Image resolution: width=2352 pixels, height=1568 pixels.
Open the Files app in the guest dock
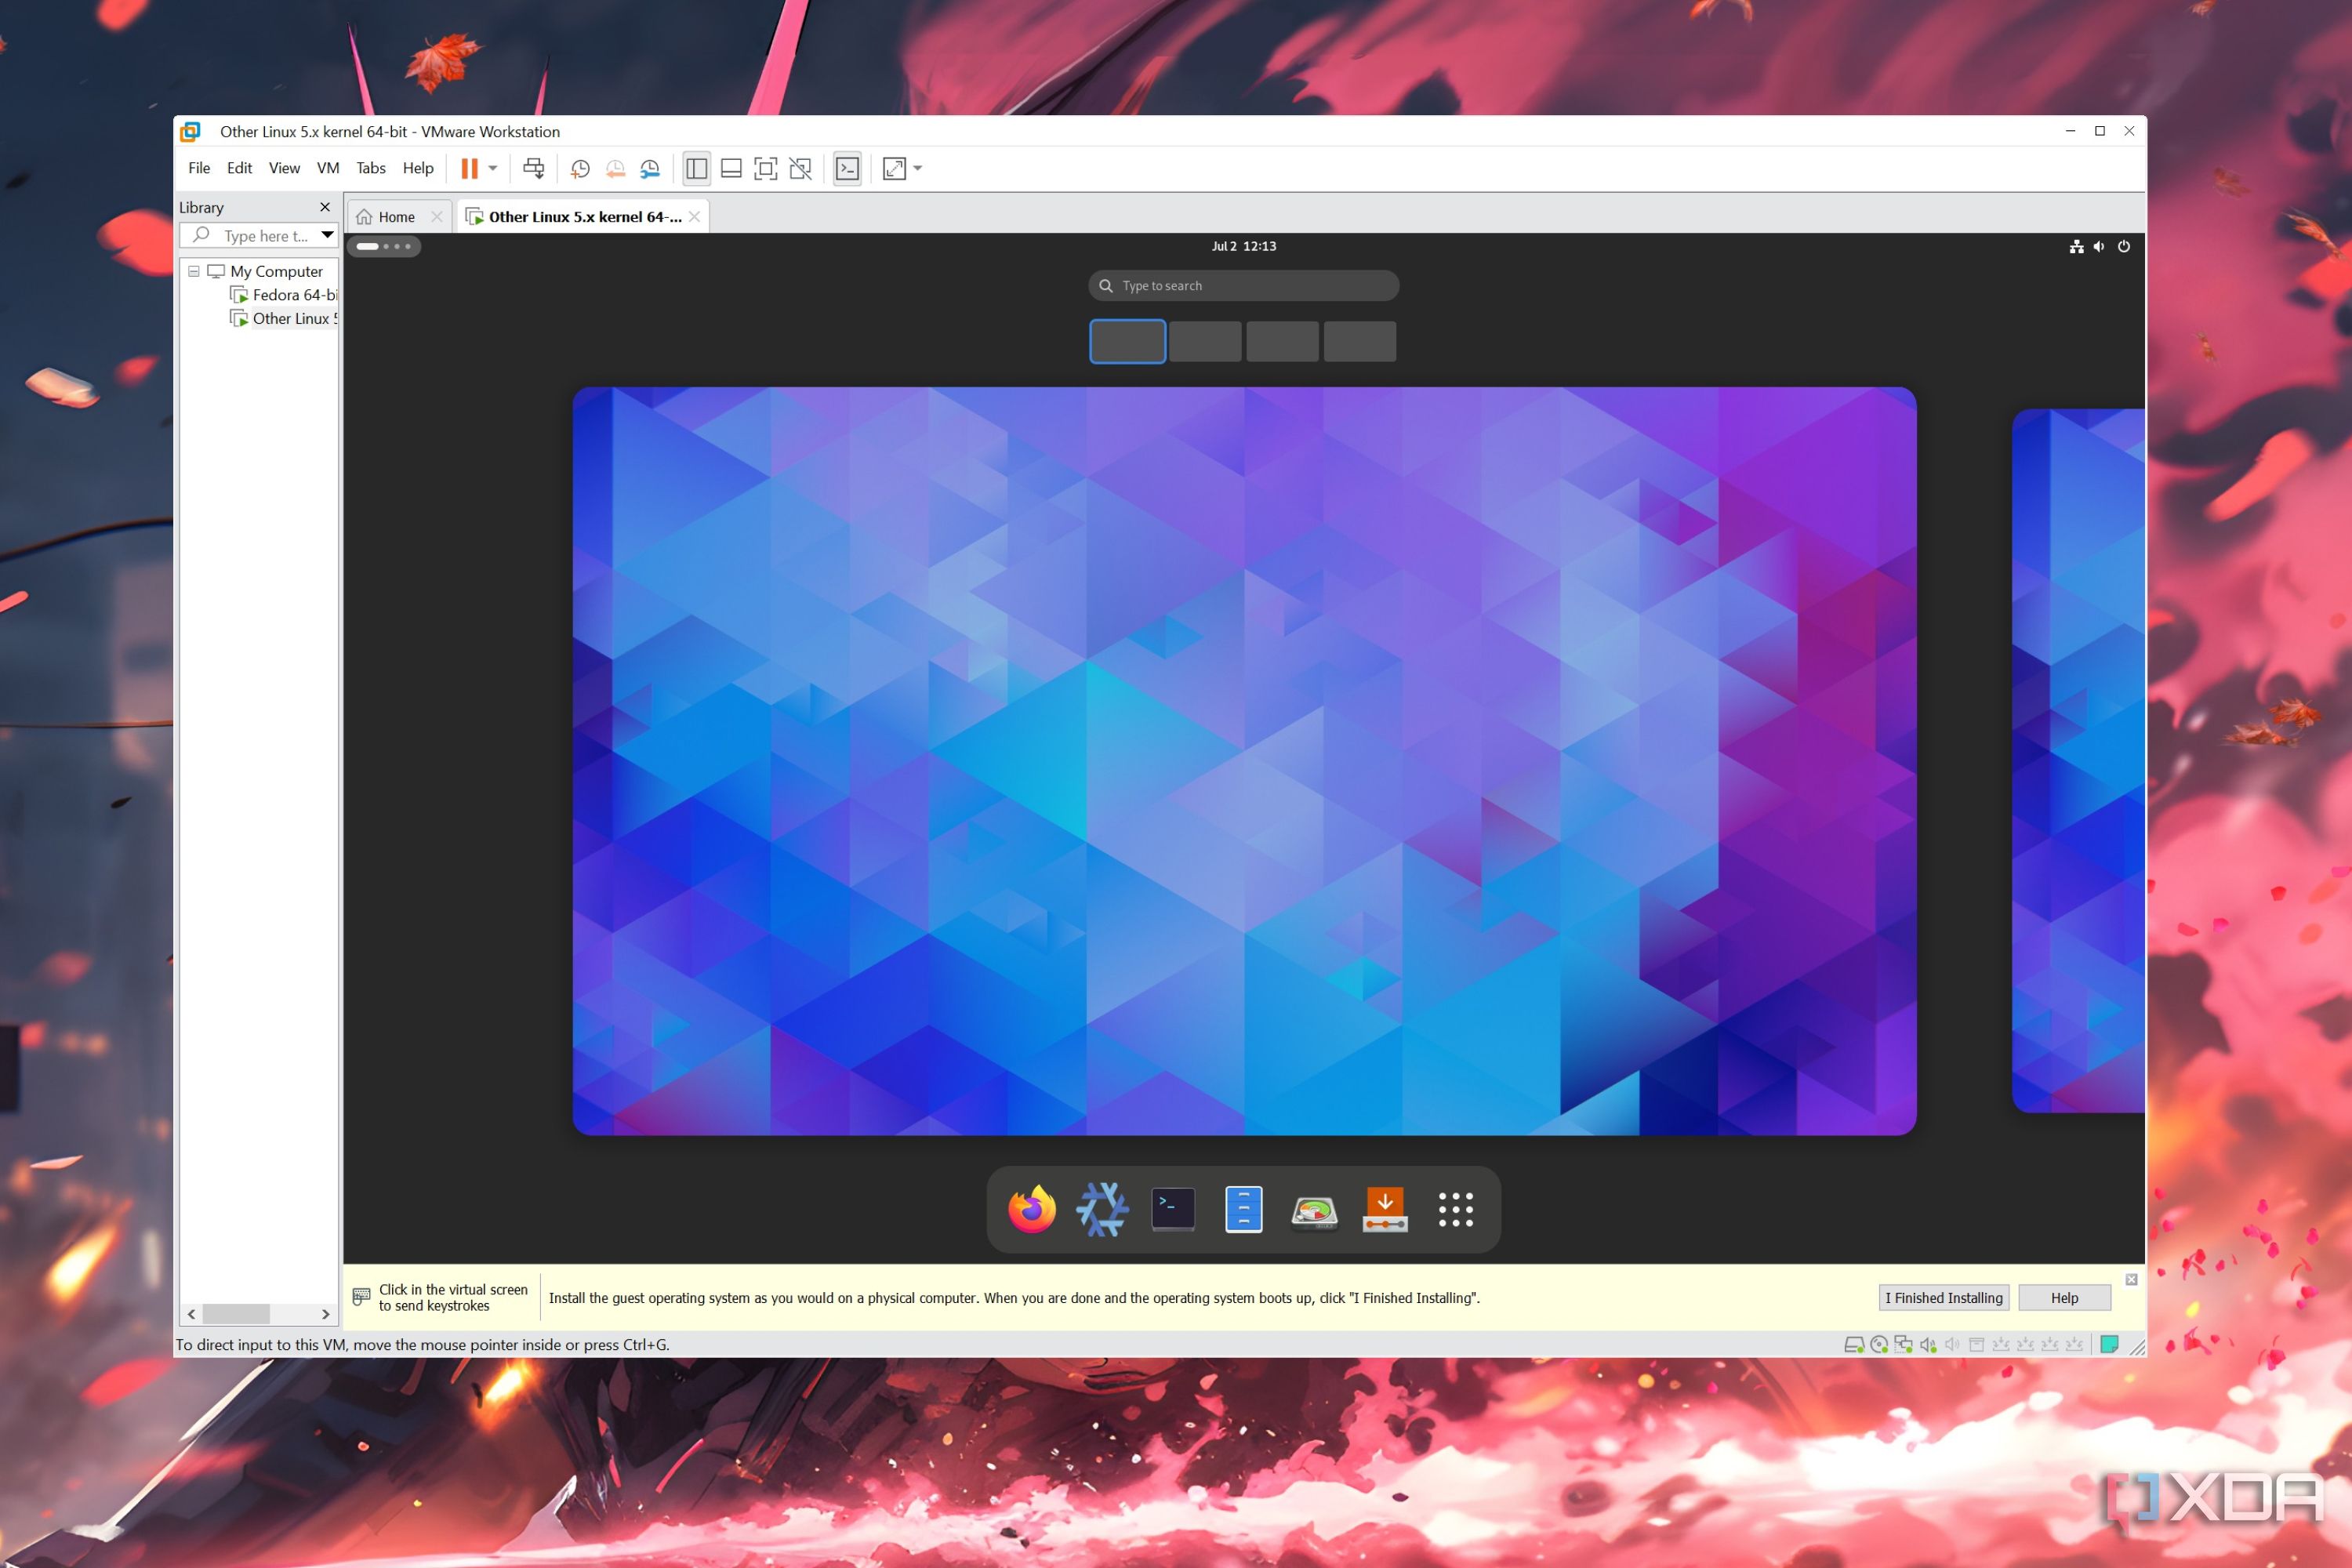1243,1208
